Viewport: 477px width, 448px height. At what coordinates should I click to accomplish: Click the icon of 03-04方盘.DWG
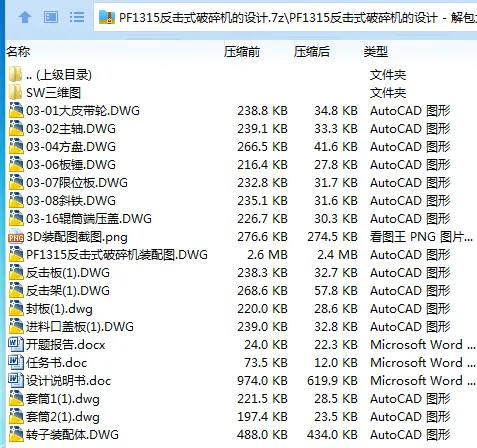pos(16,146)
